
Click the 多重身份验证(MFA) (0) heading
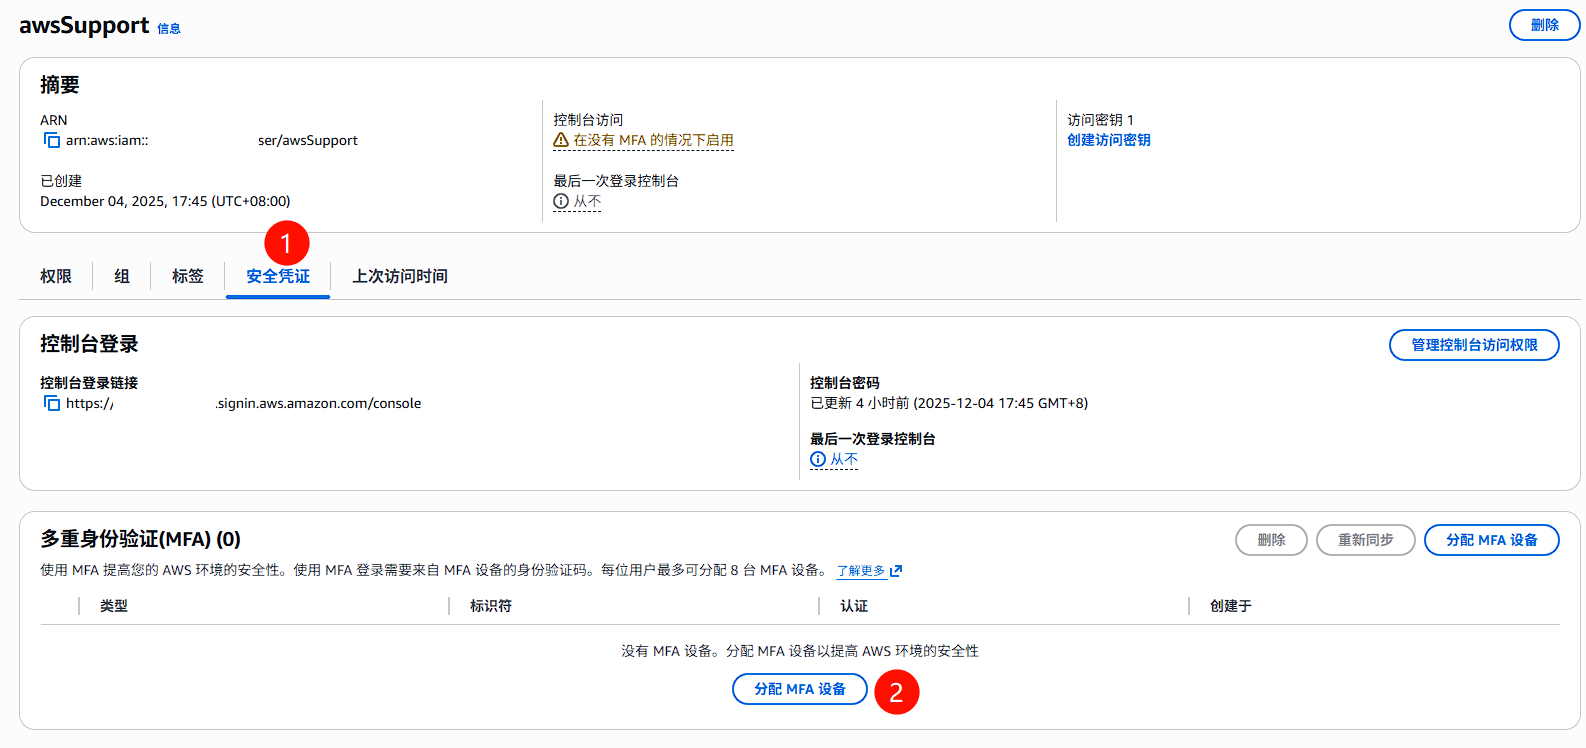(140, 539)
